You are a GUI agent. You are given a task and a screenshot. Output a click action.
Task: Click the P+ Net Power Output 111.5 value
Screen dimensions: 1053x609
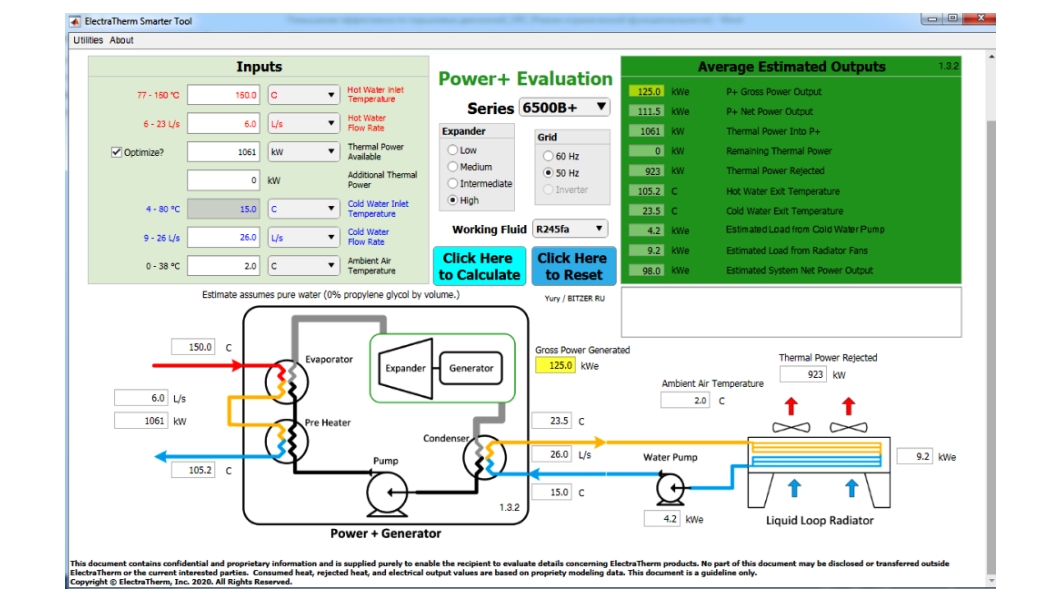[647, 111]
